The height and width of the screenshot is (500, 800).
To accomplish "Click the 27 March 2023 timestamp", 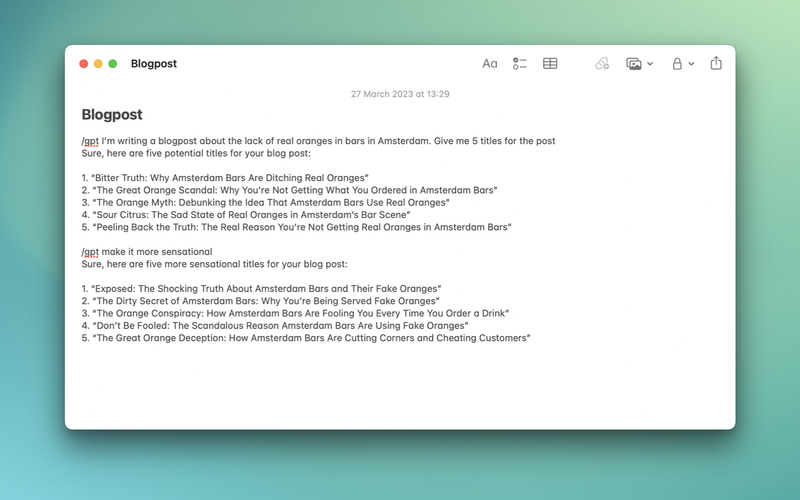I will [400, 94].
